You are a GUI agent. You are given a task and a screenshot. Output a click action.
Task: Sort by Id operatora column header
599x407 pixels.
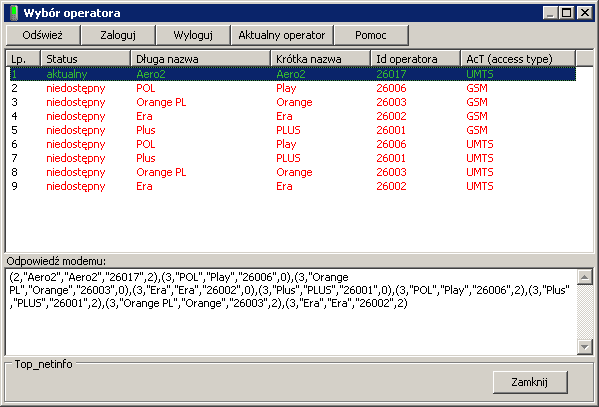(x=416, y=59)
